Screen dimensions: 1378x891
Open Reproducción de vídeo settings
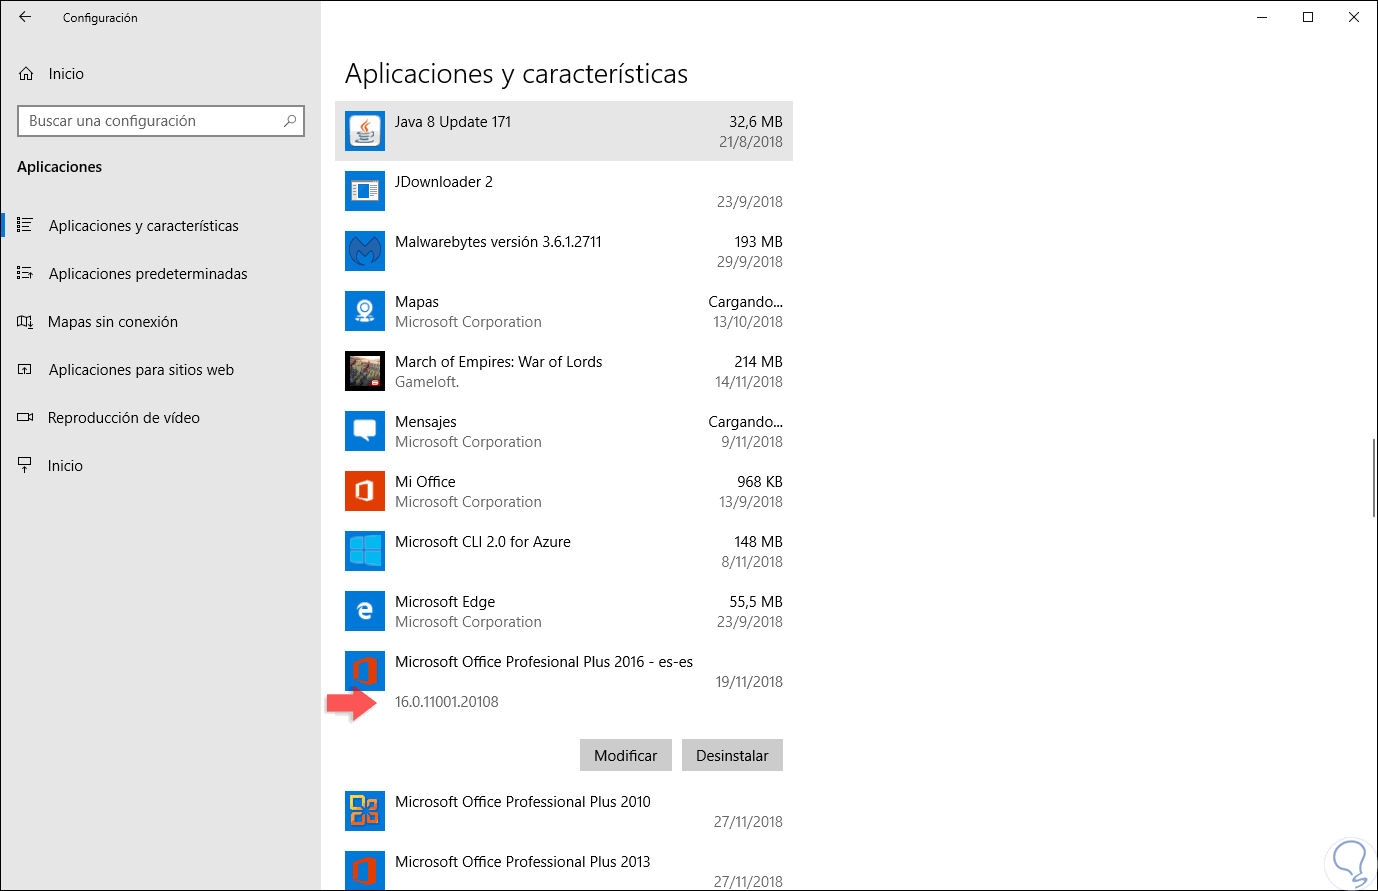coord(124,418)
